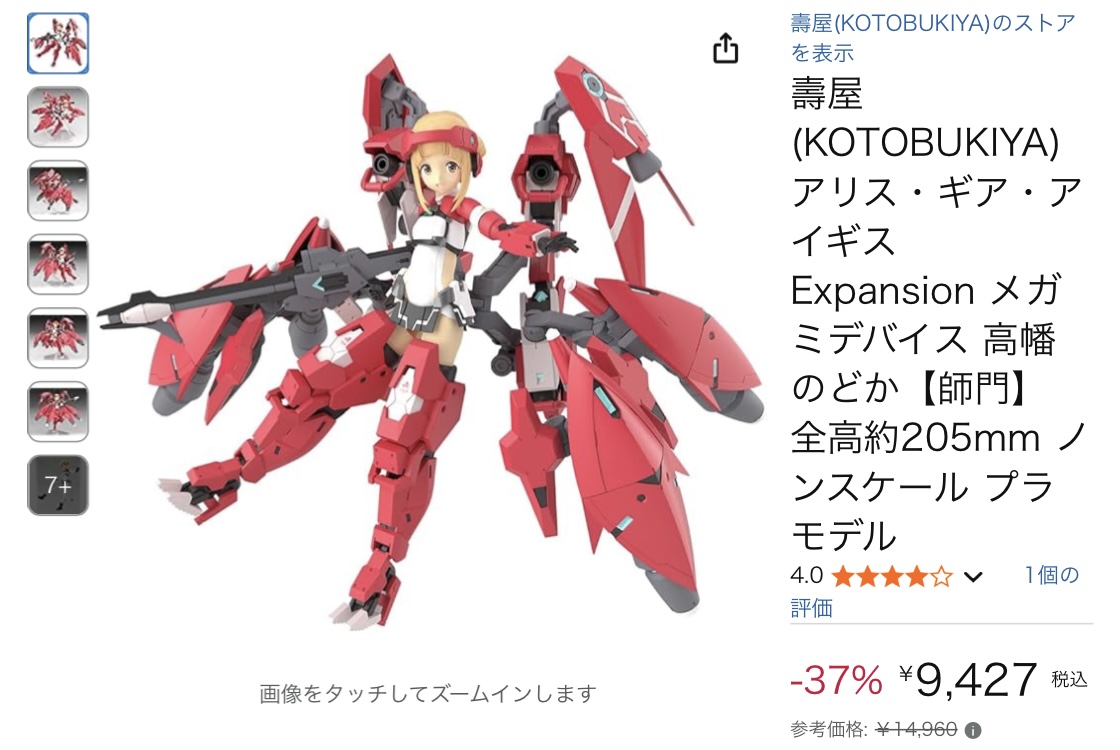Image resolution: width=1120 pixels, height=750 pixels.
Task: Click the struck-through ¥14,960 reference price
Action: pos(916,729)
